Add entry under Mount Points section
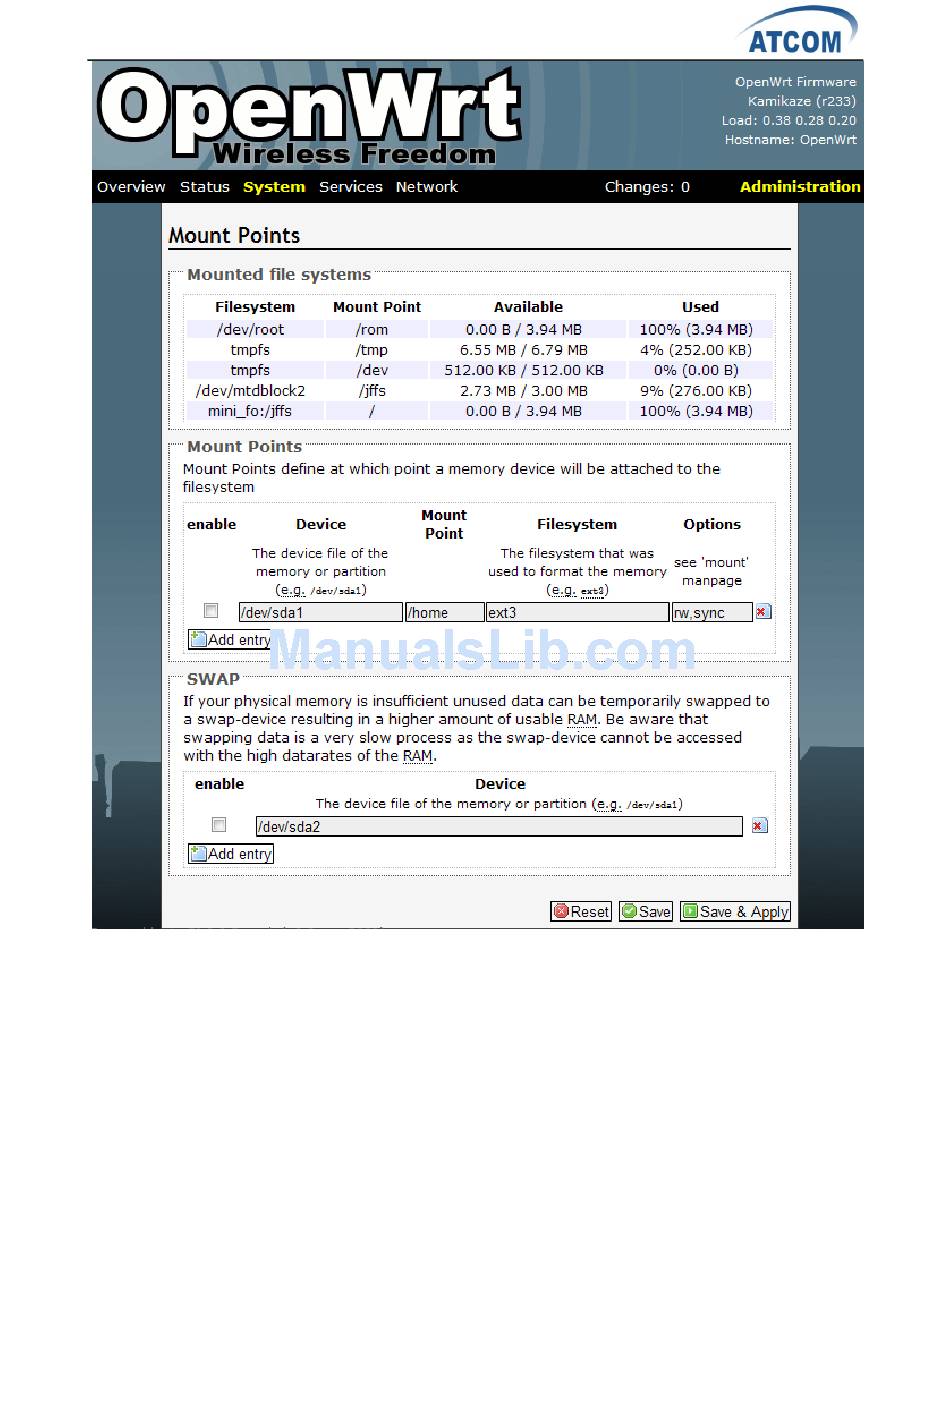The height and width of the screenshot is (1408, 950). [x=230, y=640]
